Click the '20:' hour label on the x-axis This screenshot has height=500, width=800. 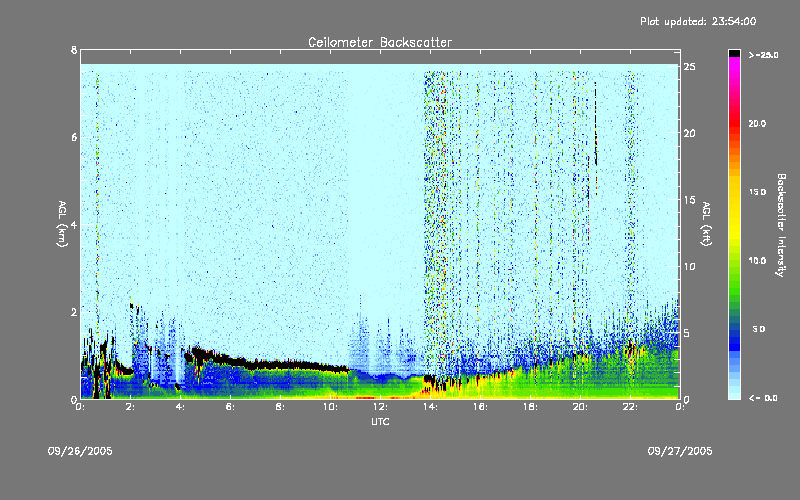coord(580,407)
